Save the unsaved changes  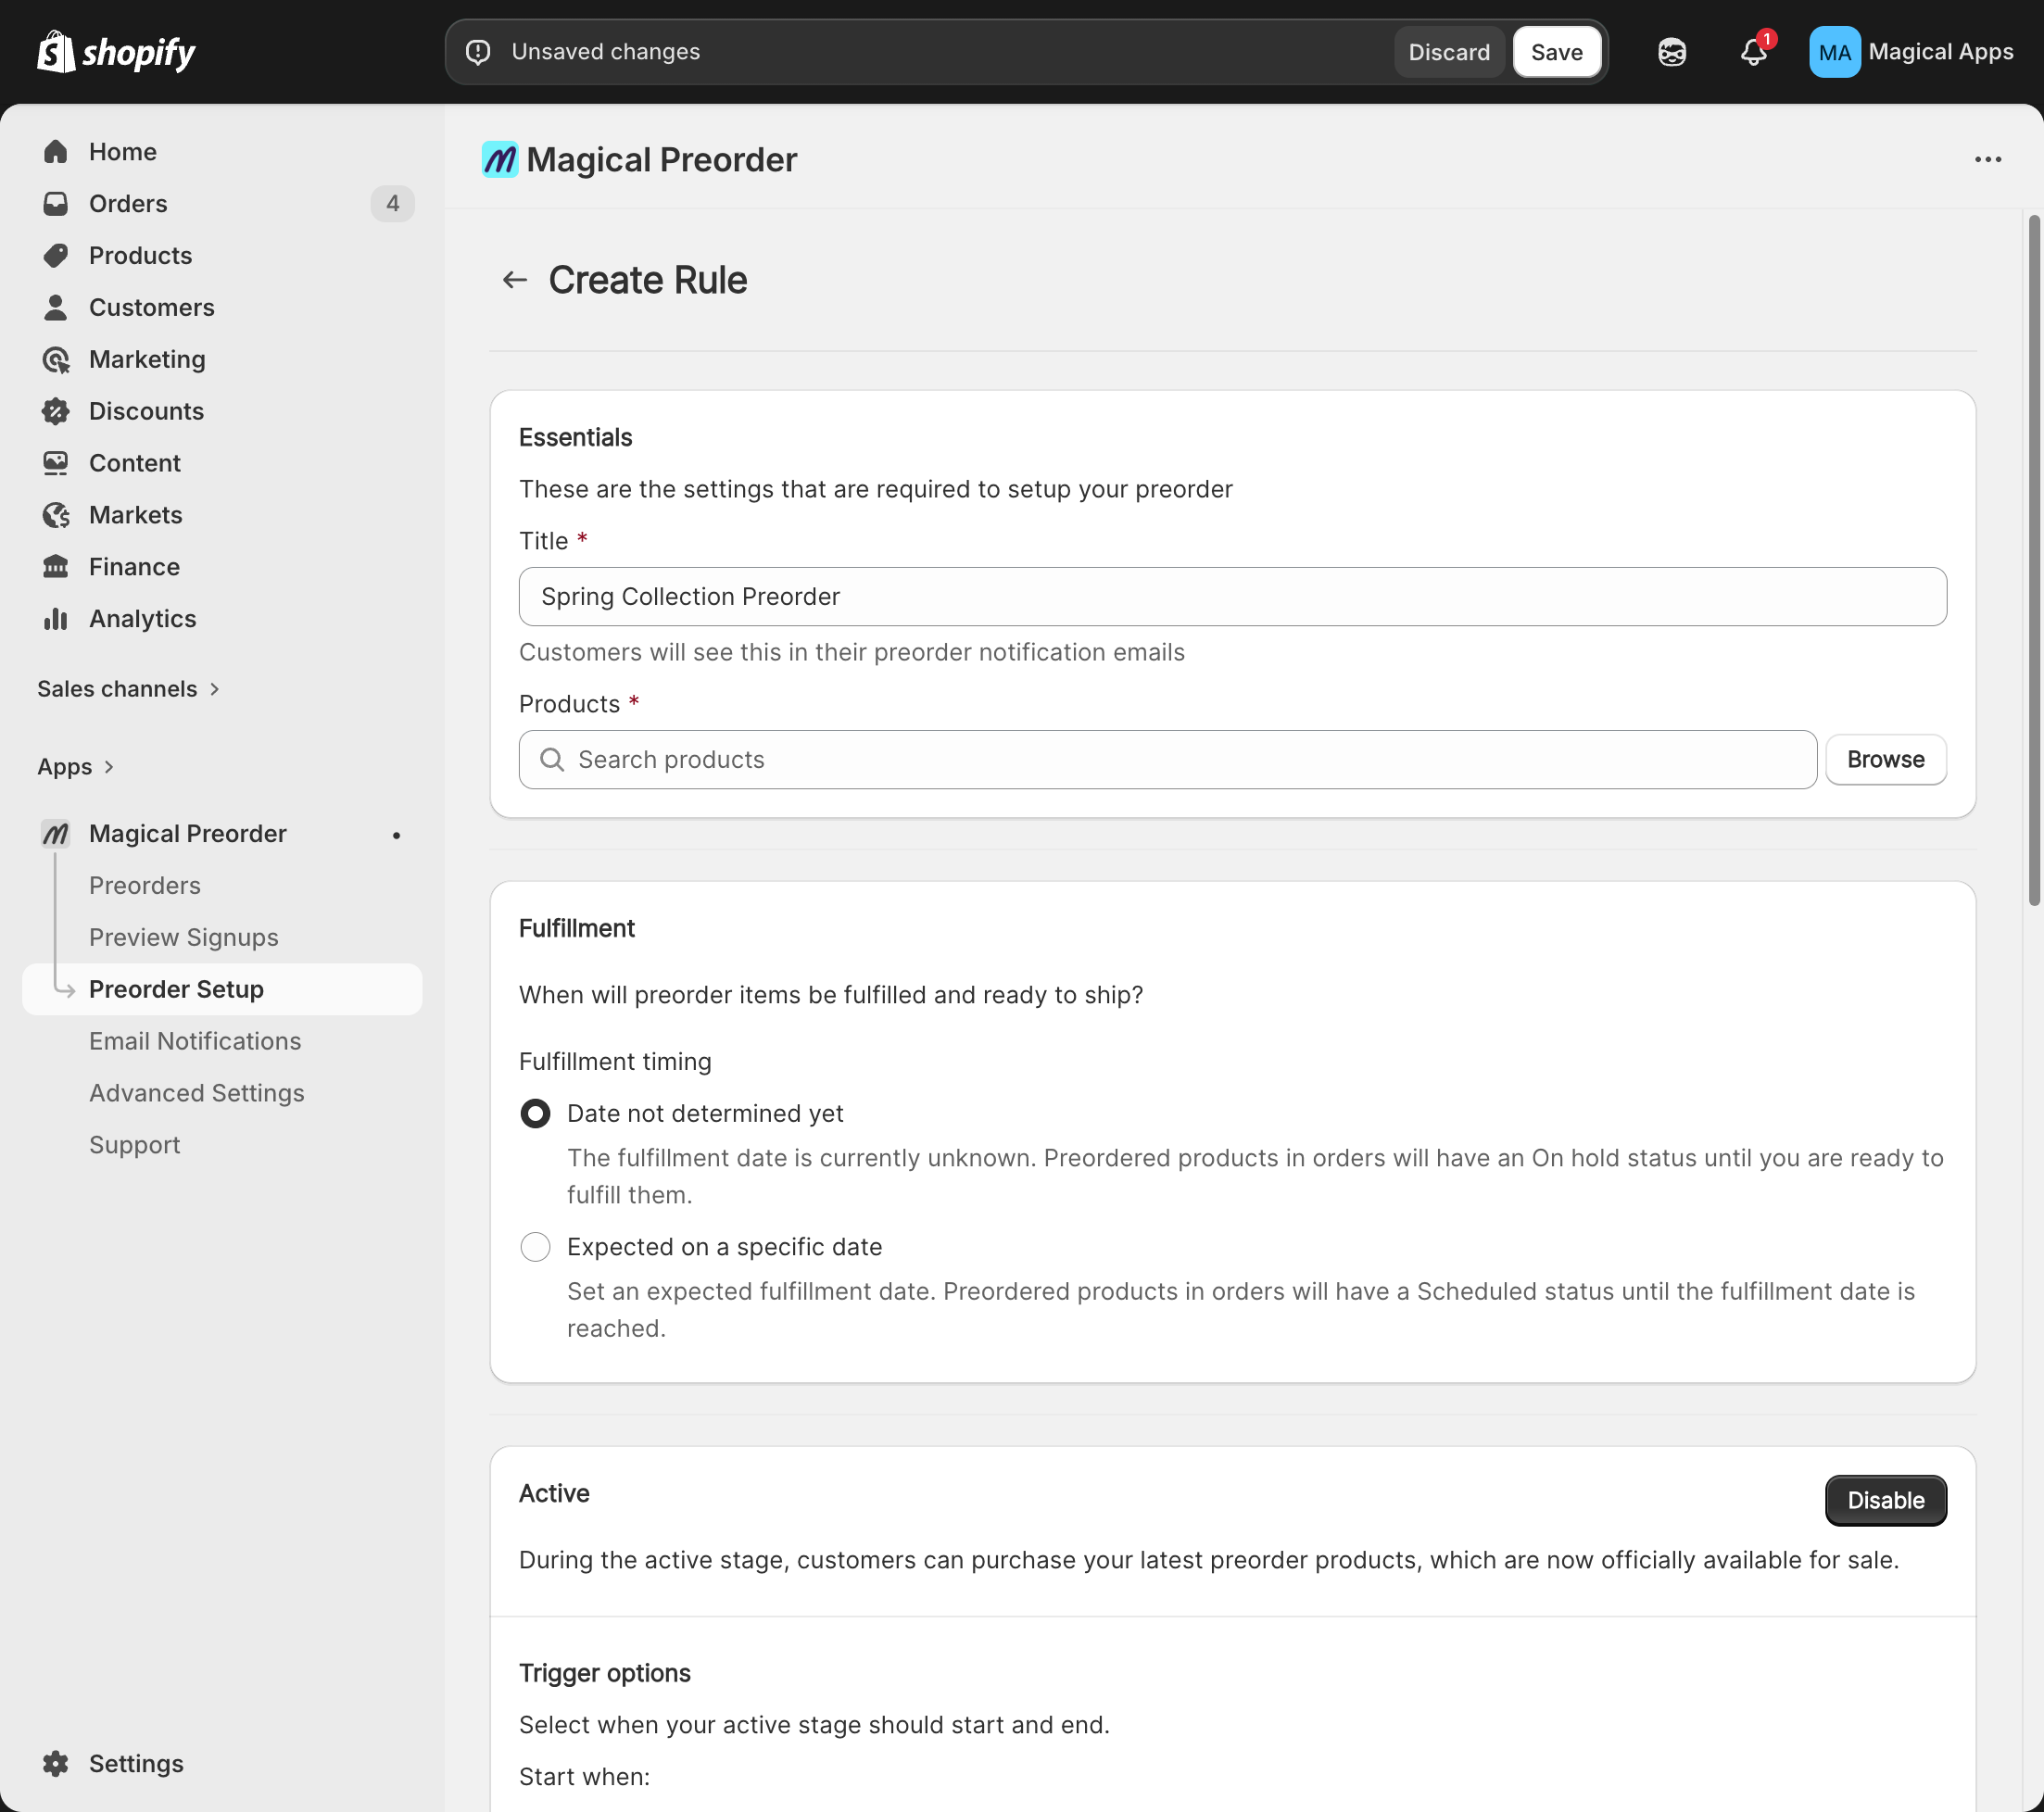pos(1556,51)
